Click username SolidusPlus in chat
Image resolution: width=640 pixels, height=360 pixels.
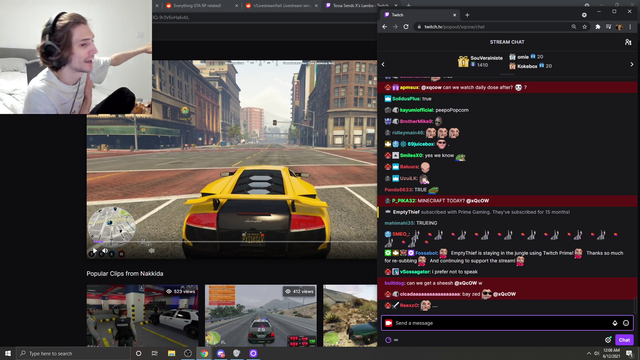(x=406, y=99)
